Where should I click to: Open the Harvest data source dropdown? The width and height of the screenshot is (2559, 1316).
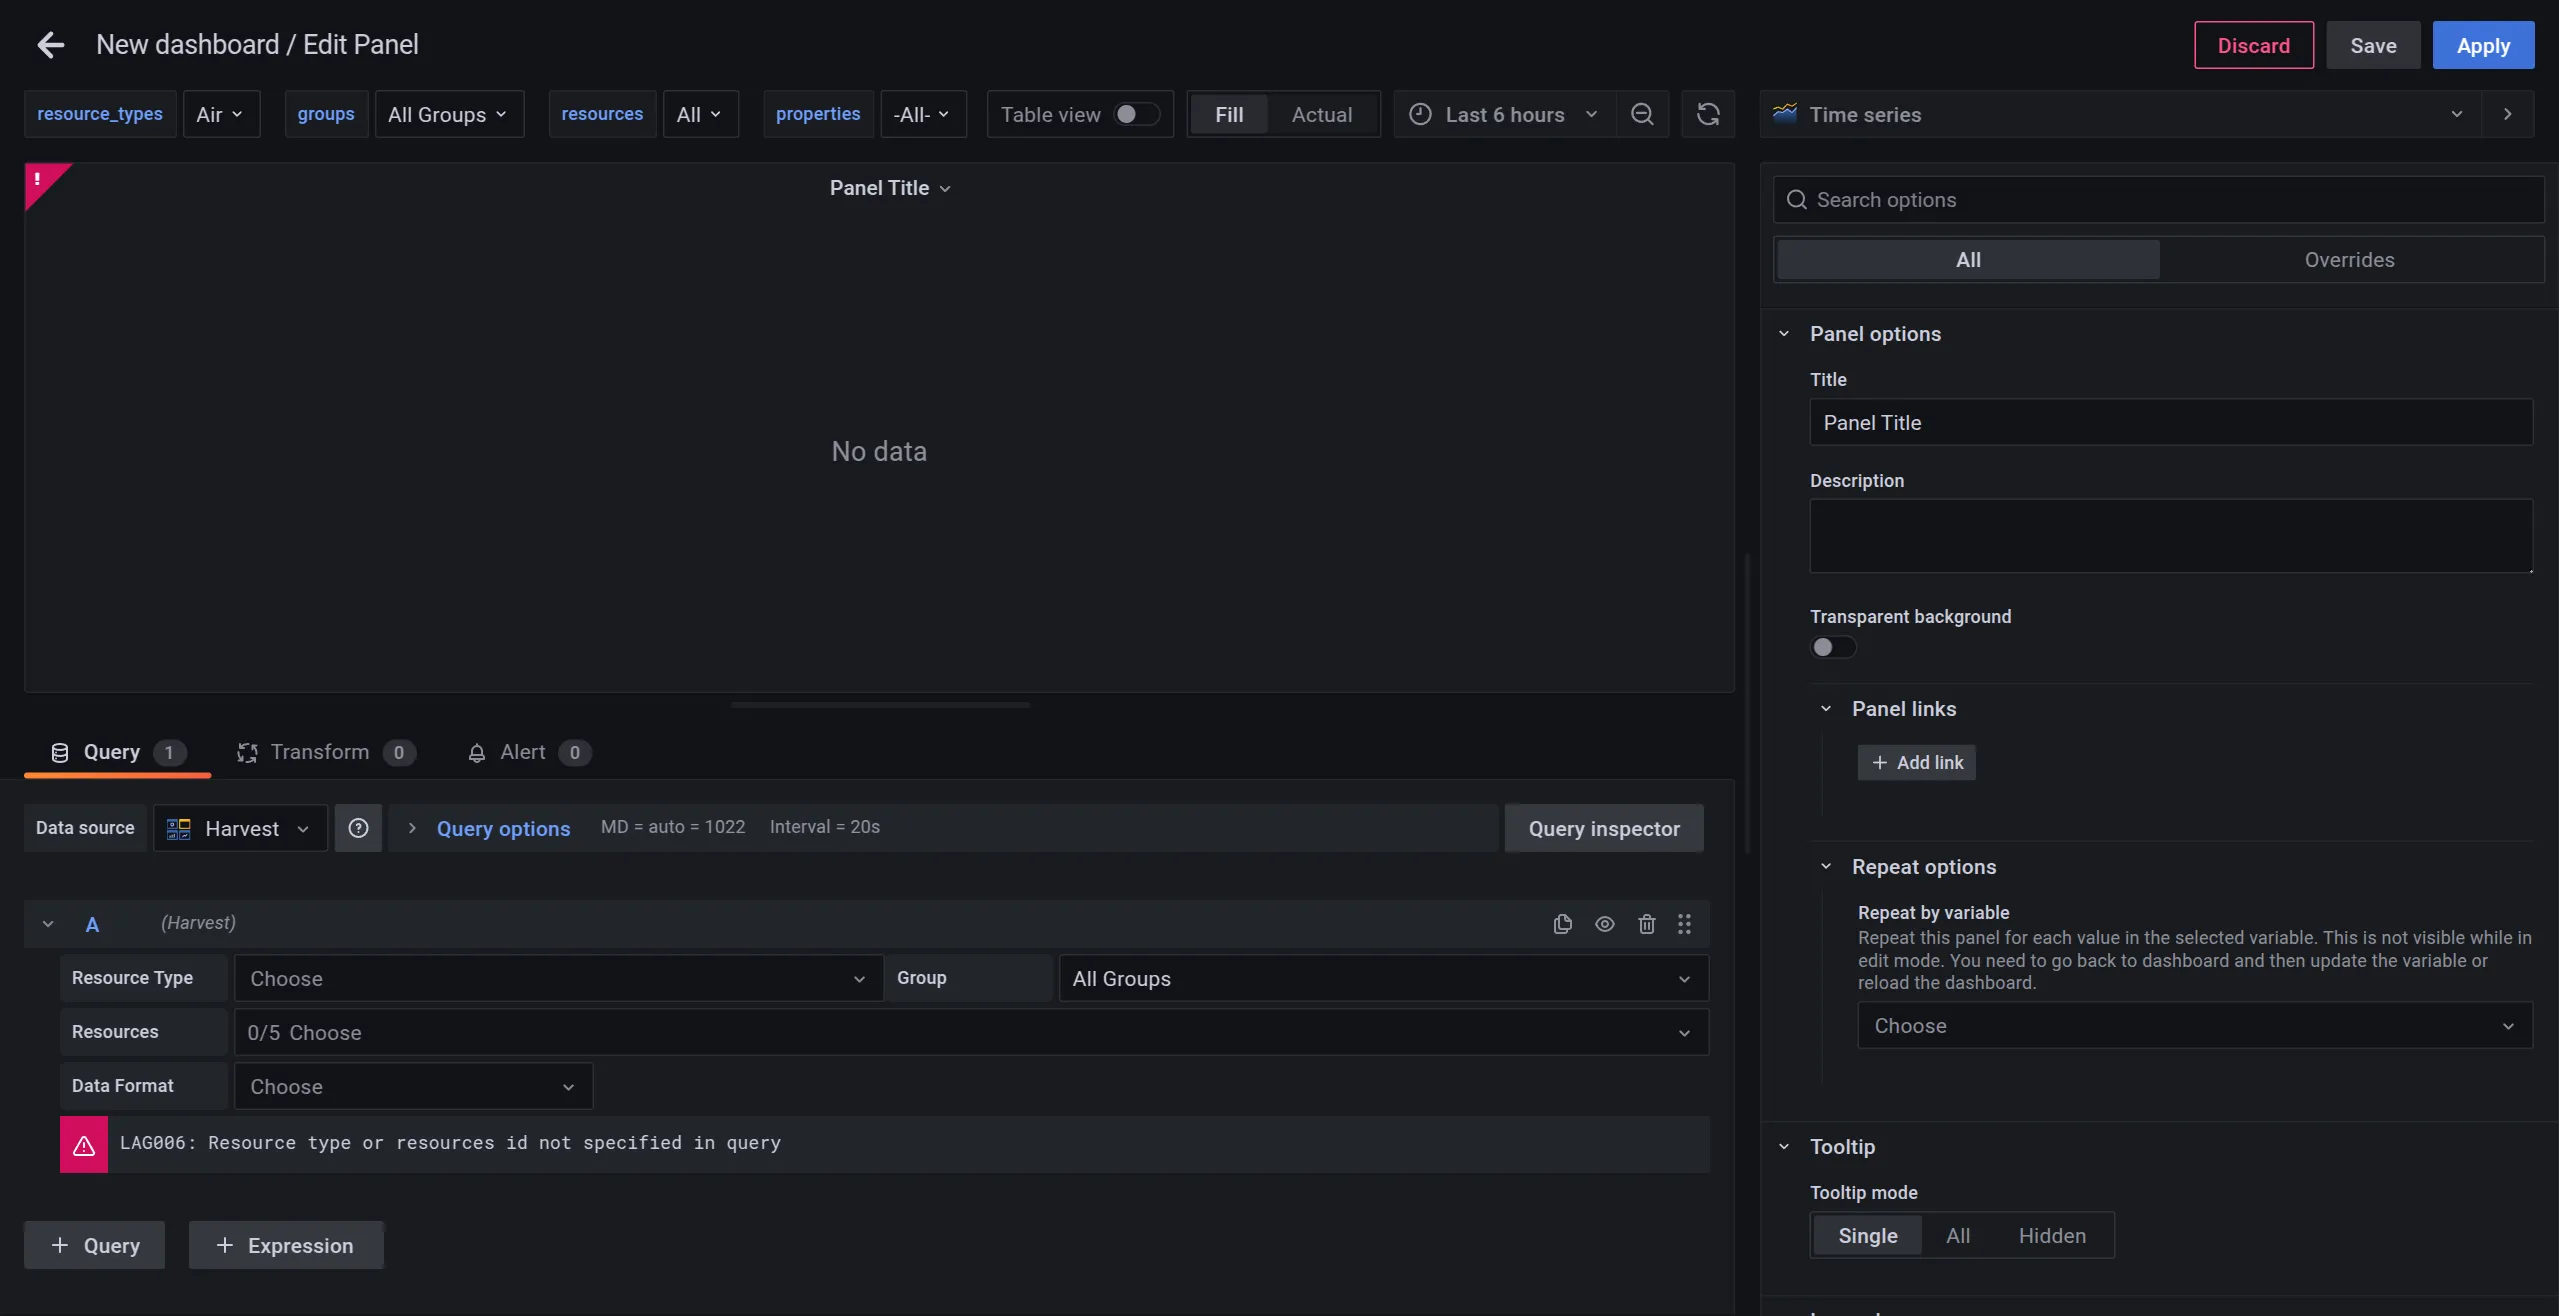[x=240, y=828]
